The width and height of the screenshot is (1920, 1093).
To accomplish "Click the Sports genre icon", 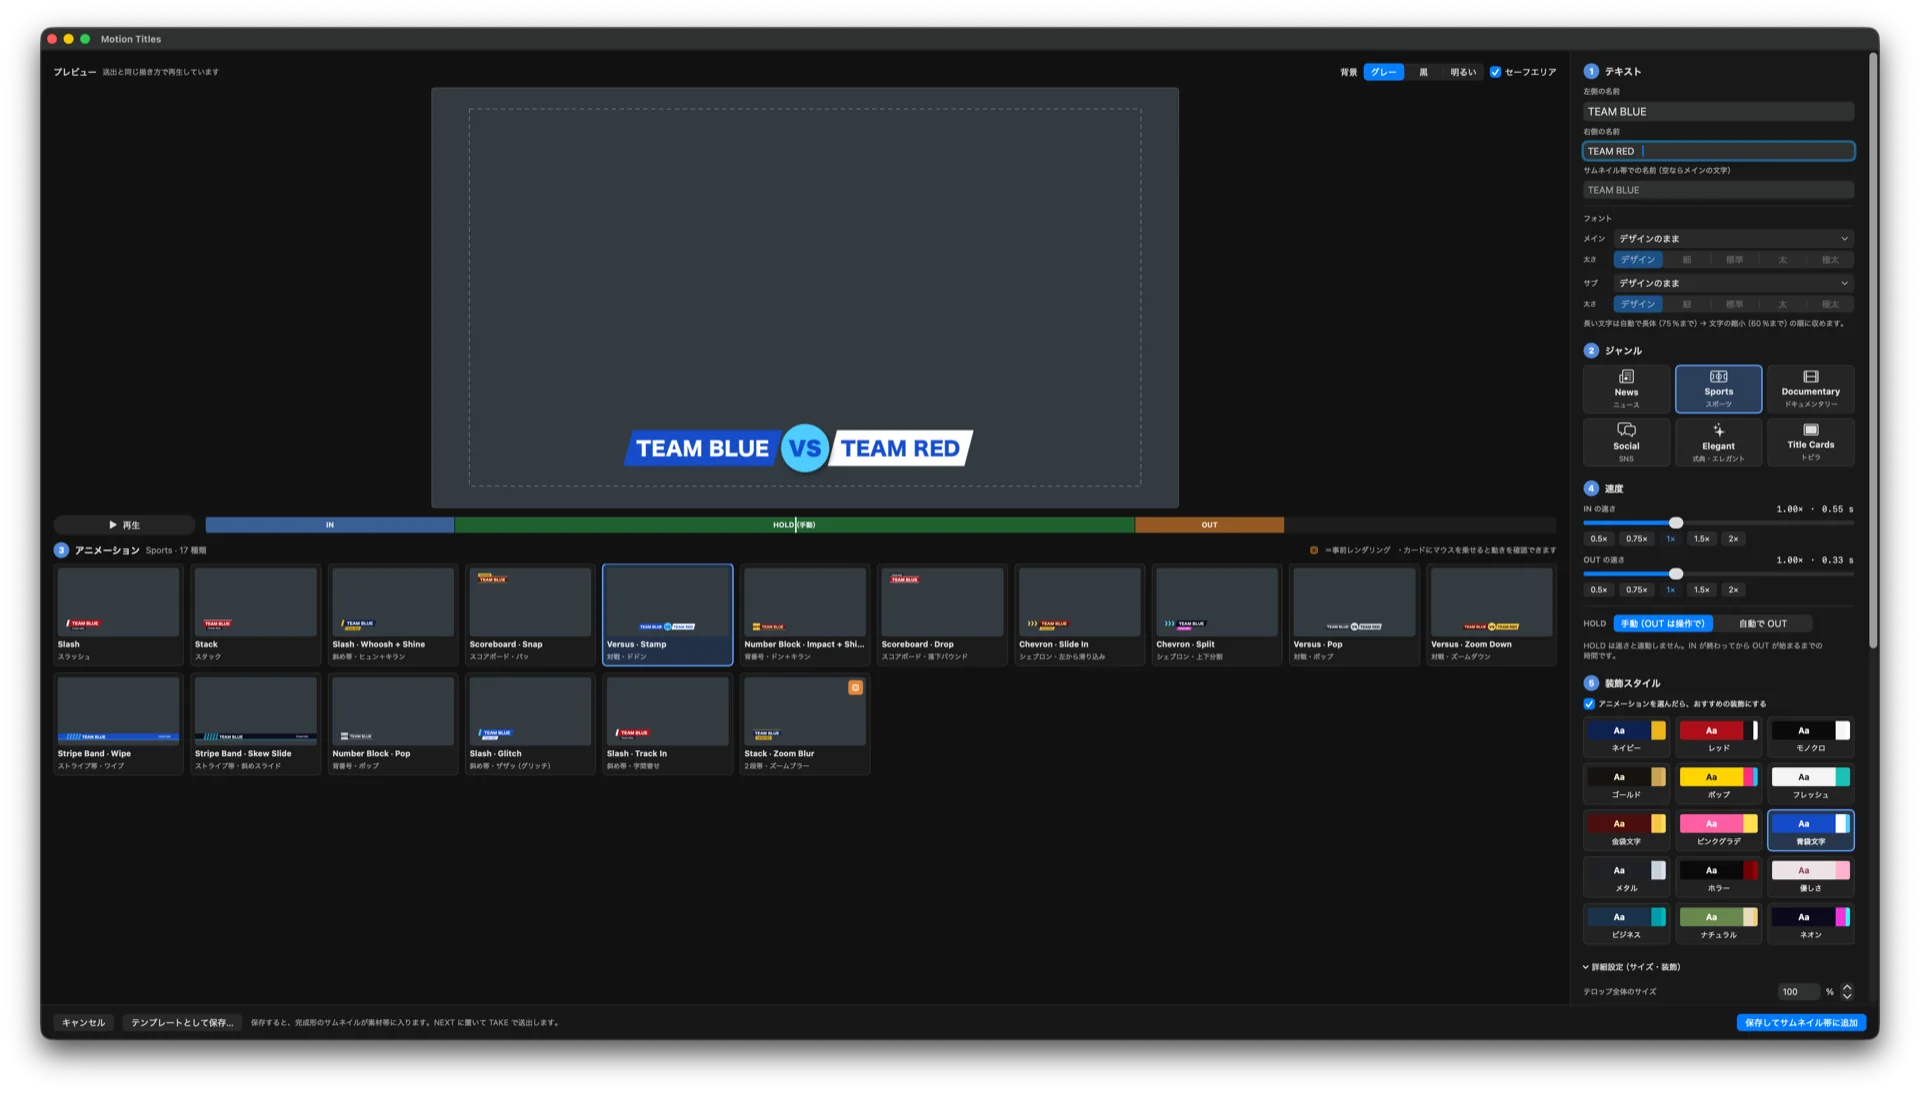I will point(1718,377).
